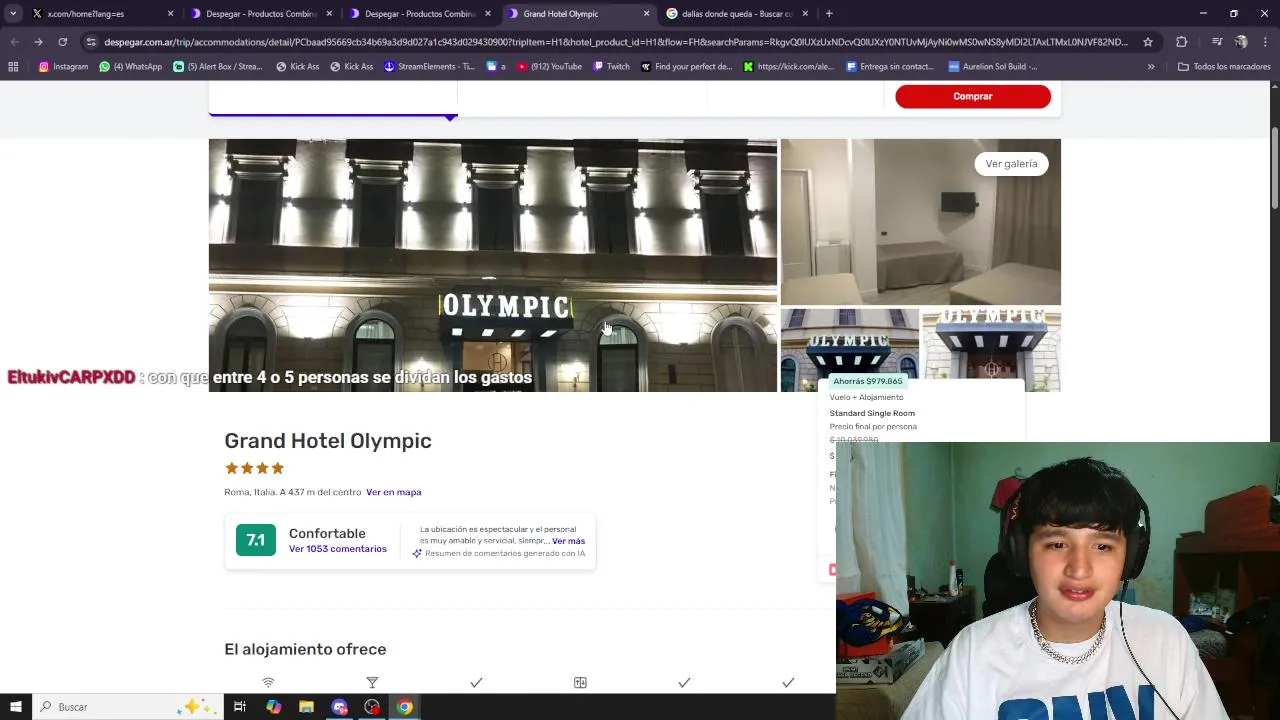Open Entrega sin contact... bookmark
The width and height of the screenshot is (1280, 720).
pyautogui.click(x=890, y=67)
